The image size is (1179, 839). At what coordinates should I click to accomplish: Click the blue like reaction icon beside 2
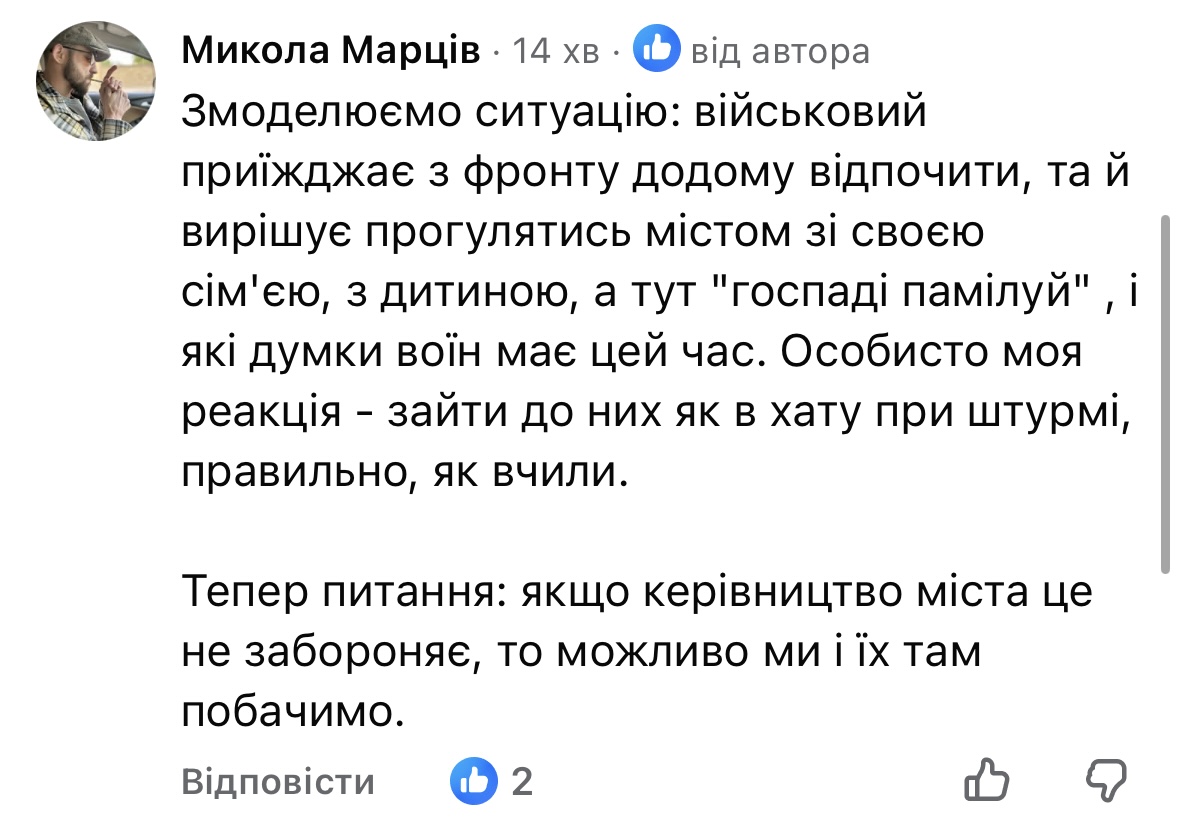[x=474, y=780]
